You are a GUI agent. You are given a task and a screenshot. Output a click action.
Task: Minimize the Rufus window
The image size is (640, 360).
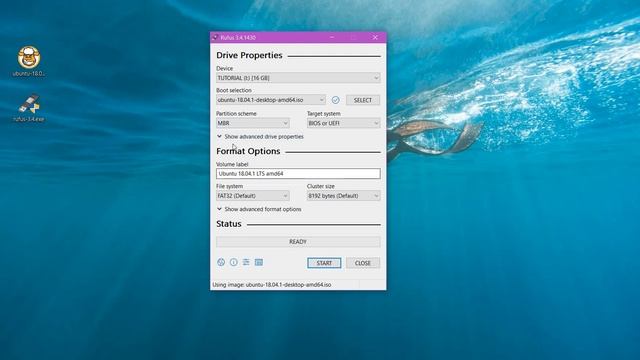332,37
